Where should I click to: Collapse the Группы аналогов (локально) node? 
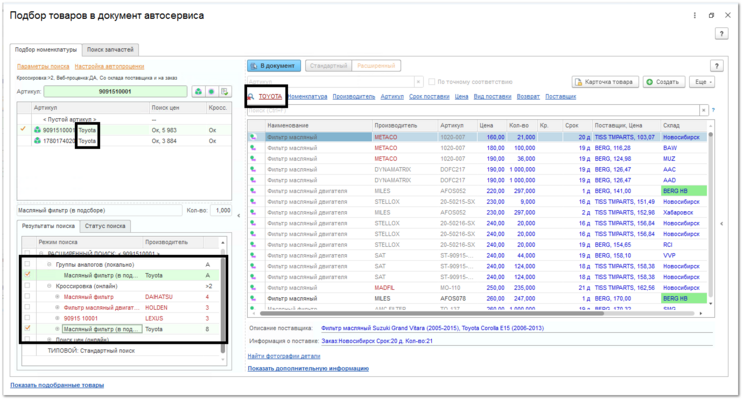pos(49,264)
